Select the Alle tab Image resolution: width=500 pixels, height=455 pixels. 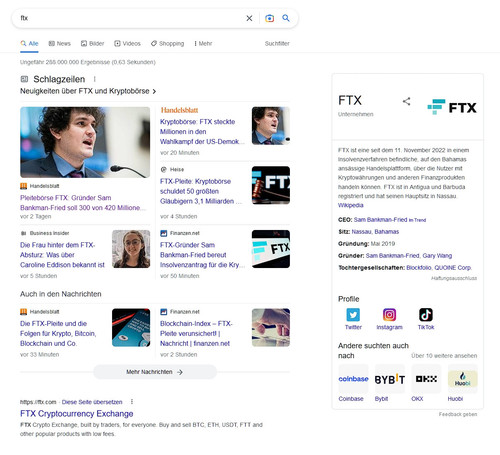tap(29, 44)
